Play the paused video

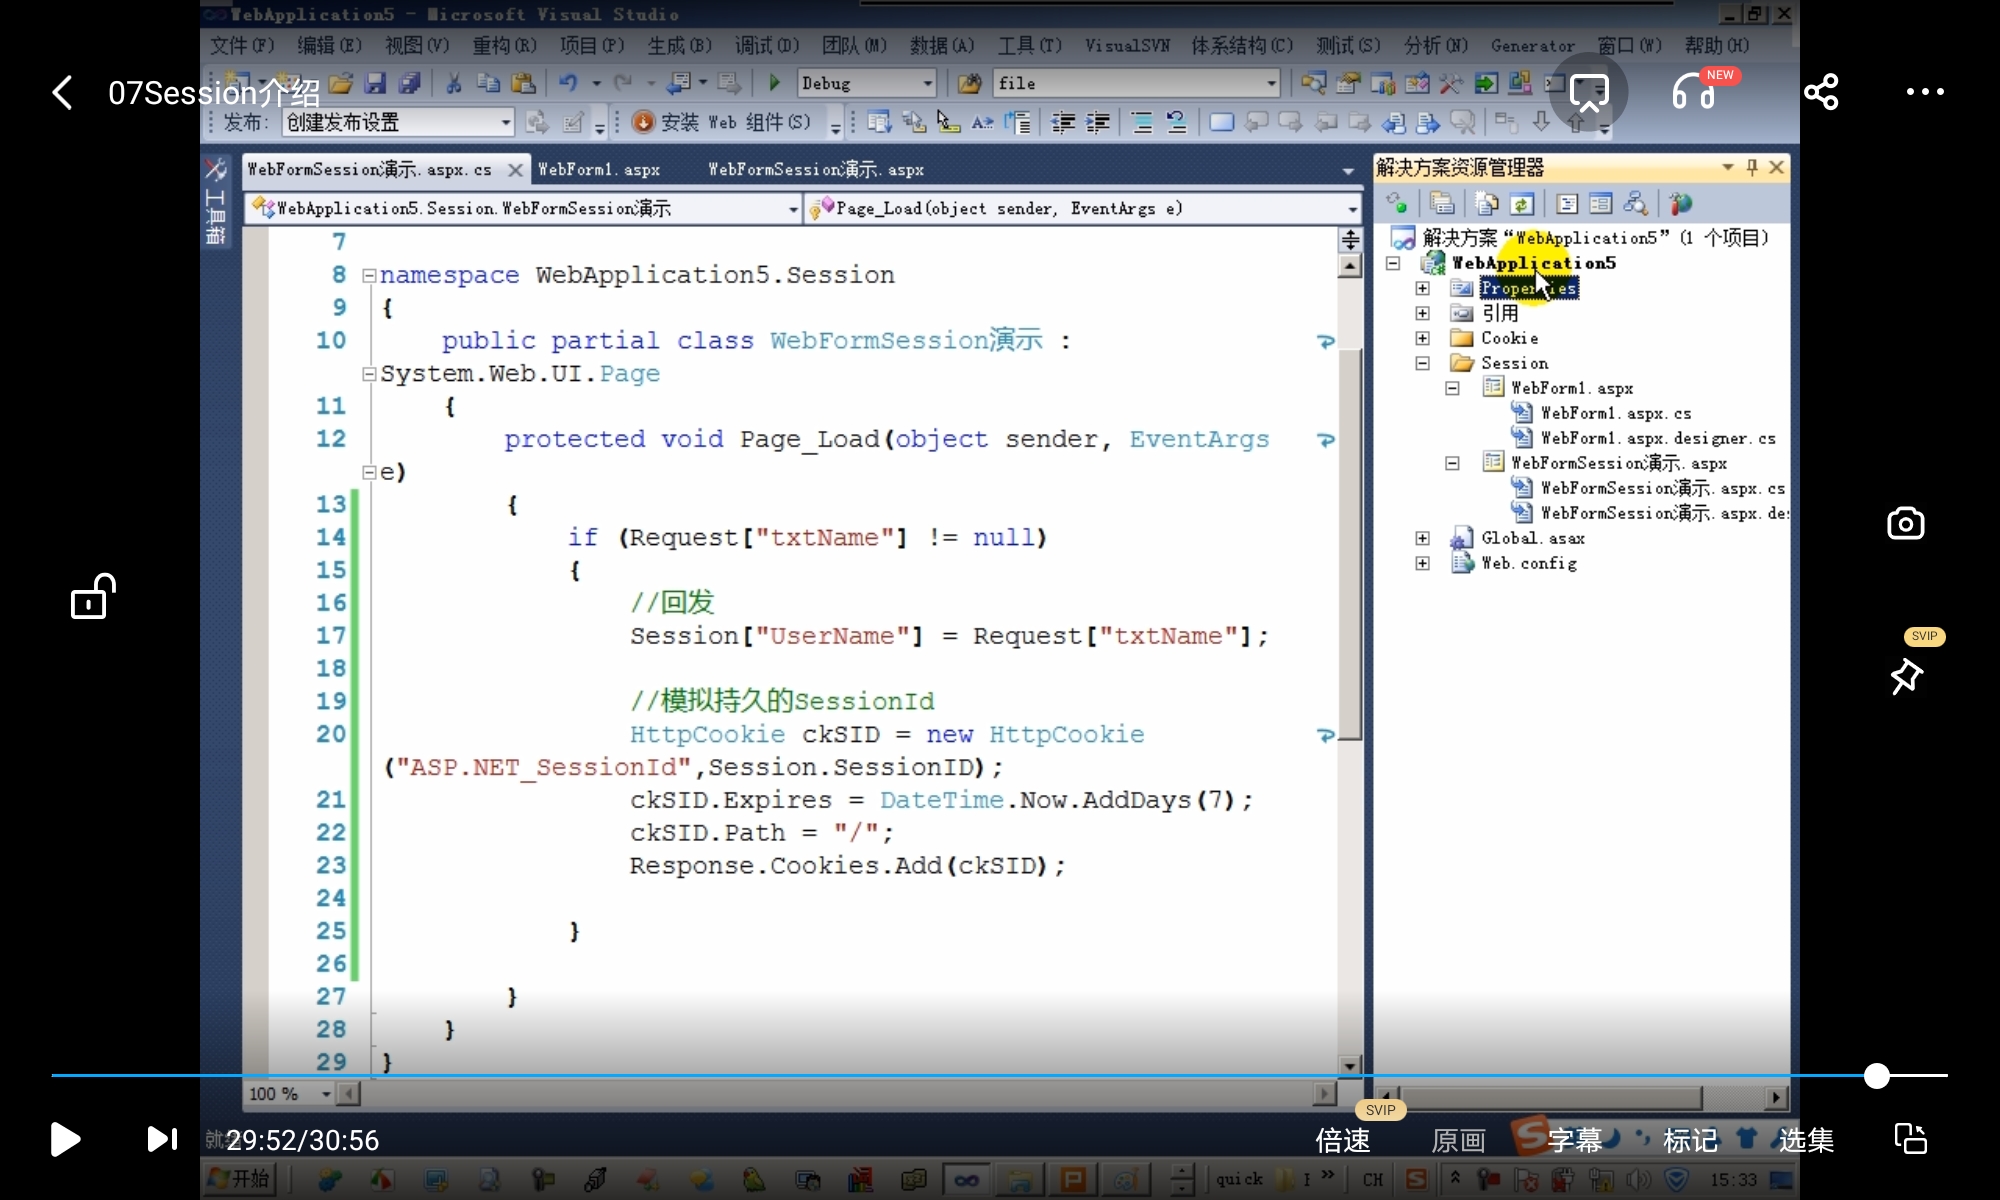(x=64, y=1139)
